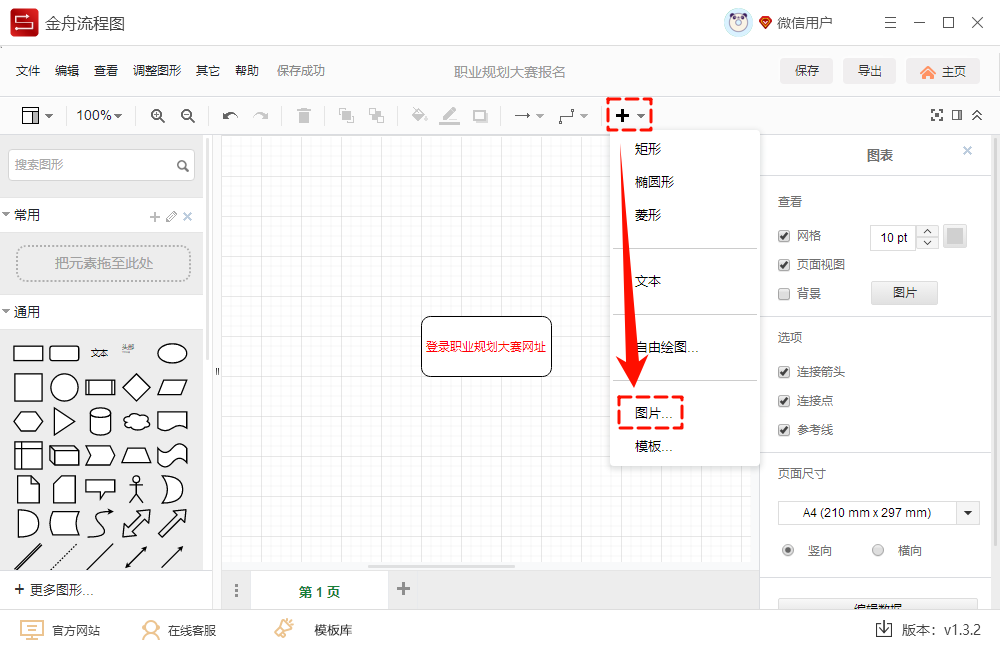This screenshot has height=649, width=1000.
Task: Choose 图片 from the open insert menu
Action: click(651, 411)
